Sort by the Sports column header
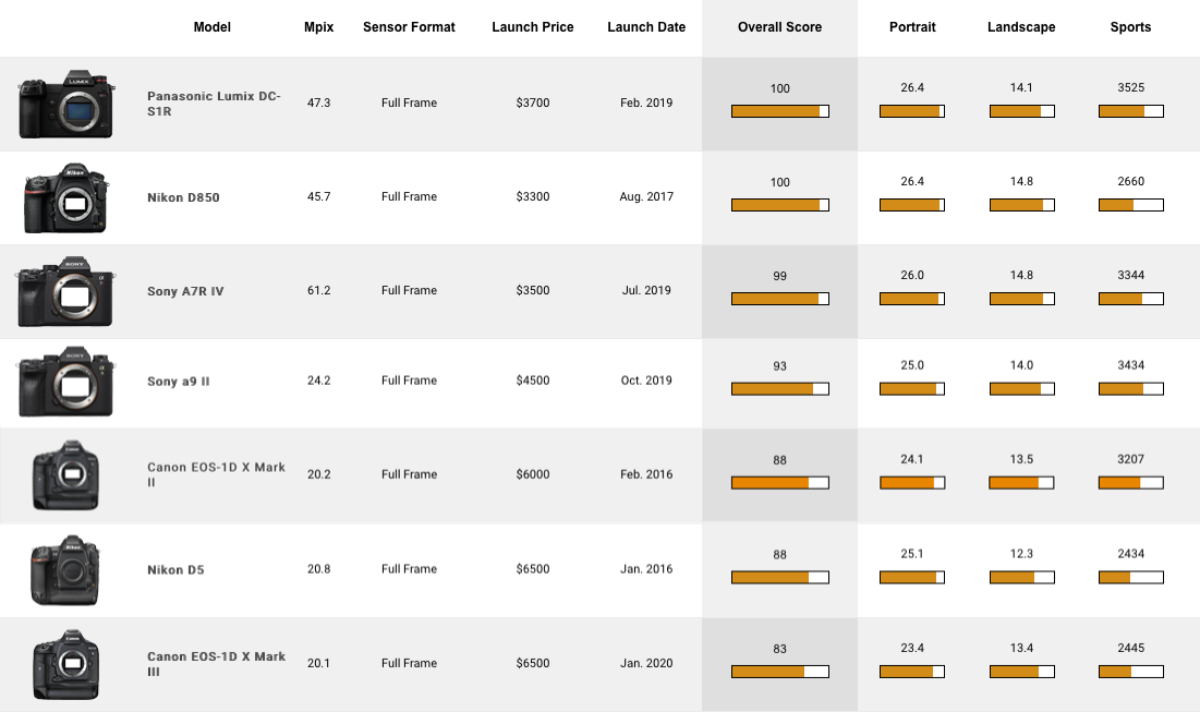1200x712 pixels. click(1130, 27)
